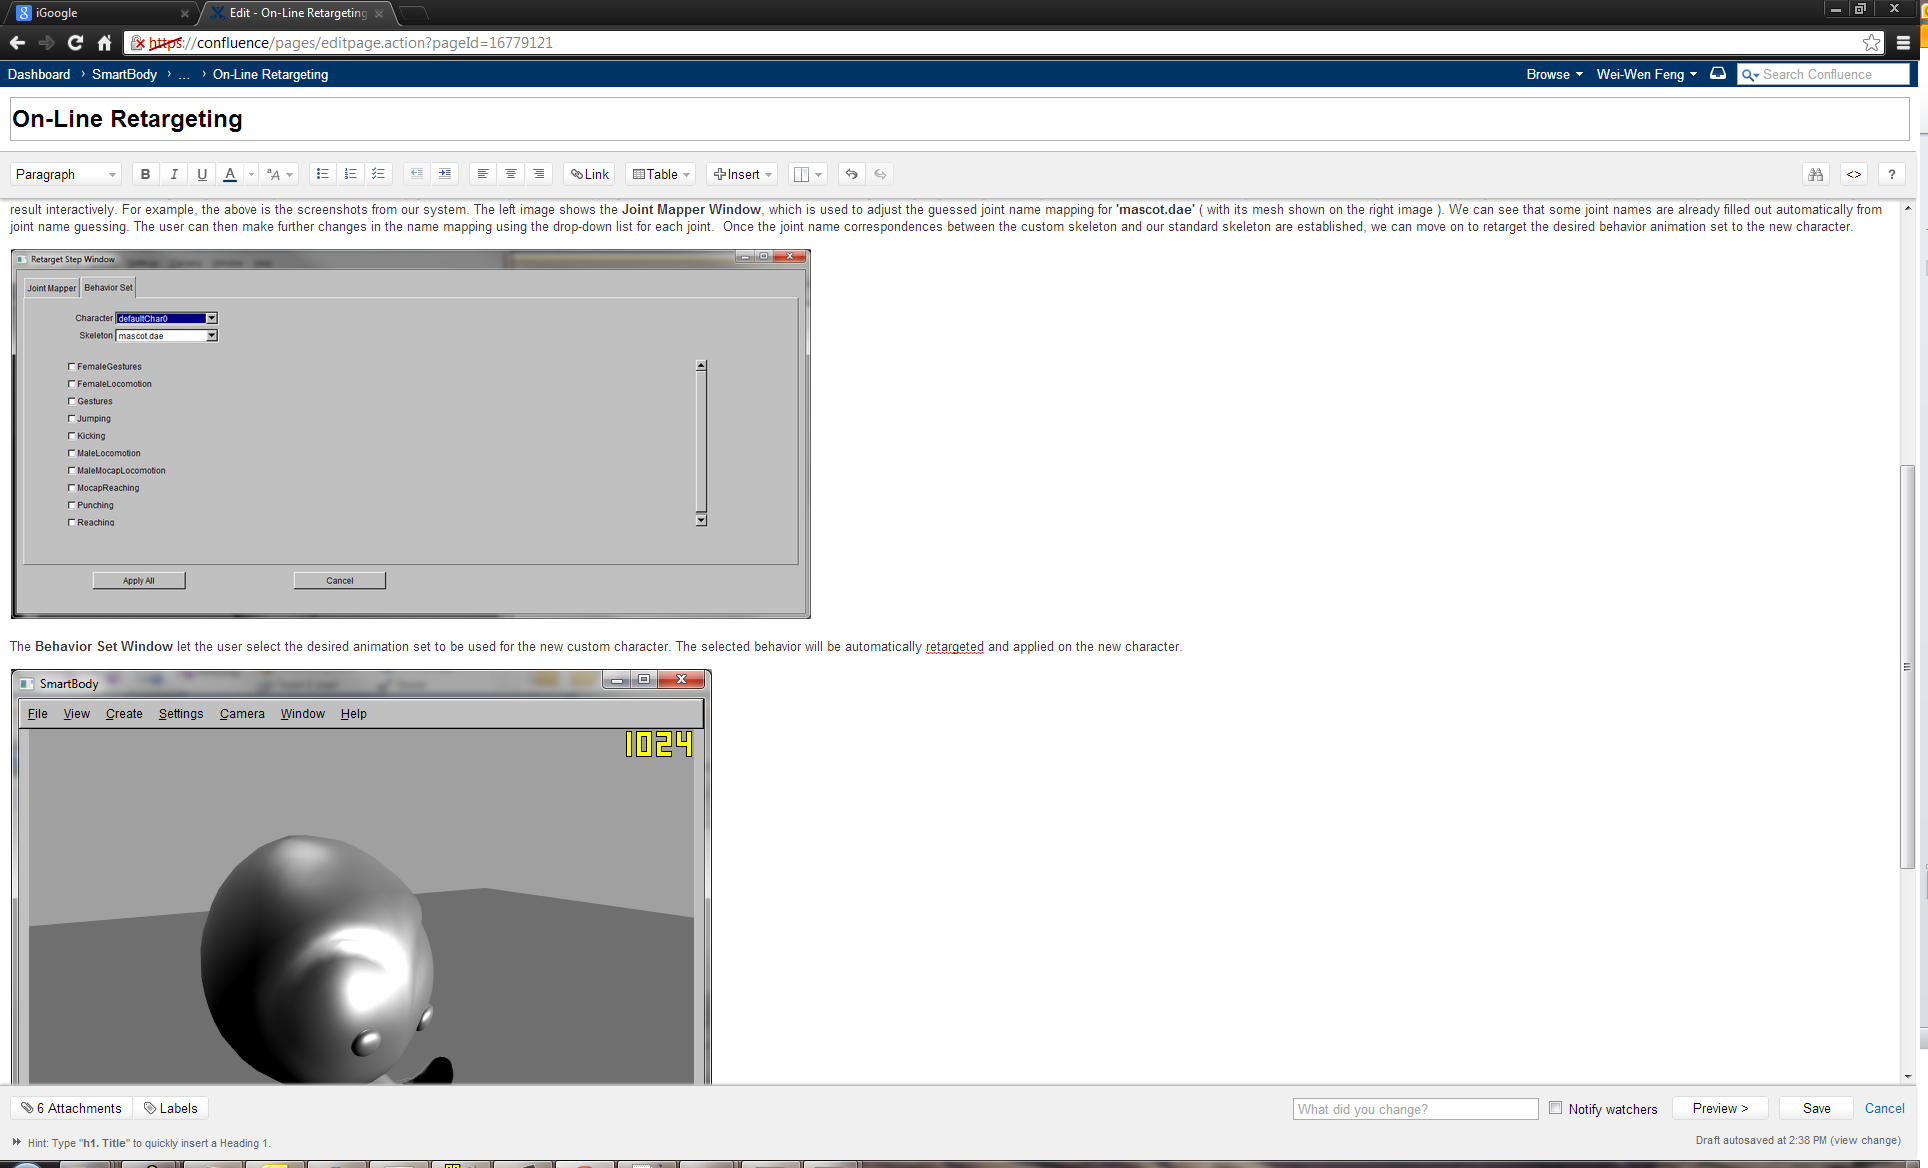
Task: Reload the browser page
Action: point(75,42)
